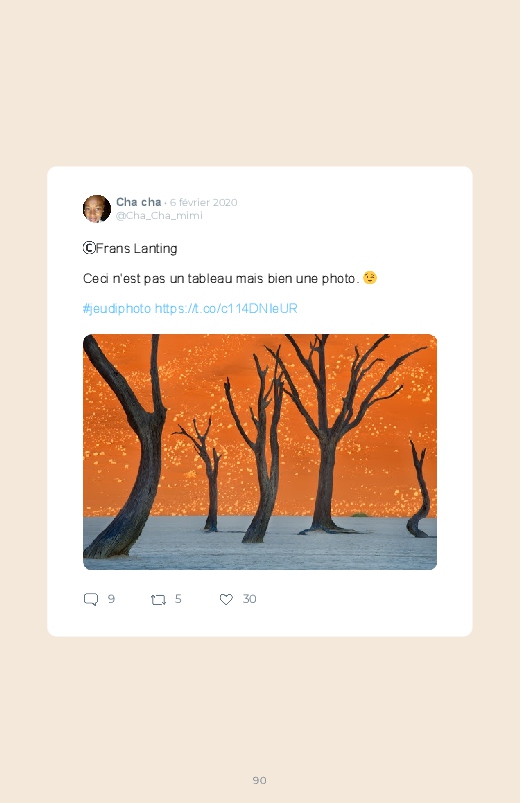Click the @Cha_Cha_mimi handle
Image resolution: width=520 pixels, height=803 pixels.
pos(159,216)
